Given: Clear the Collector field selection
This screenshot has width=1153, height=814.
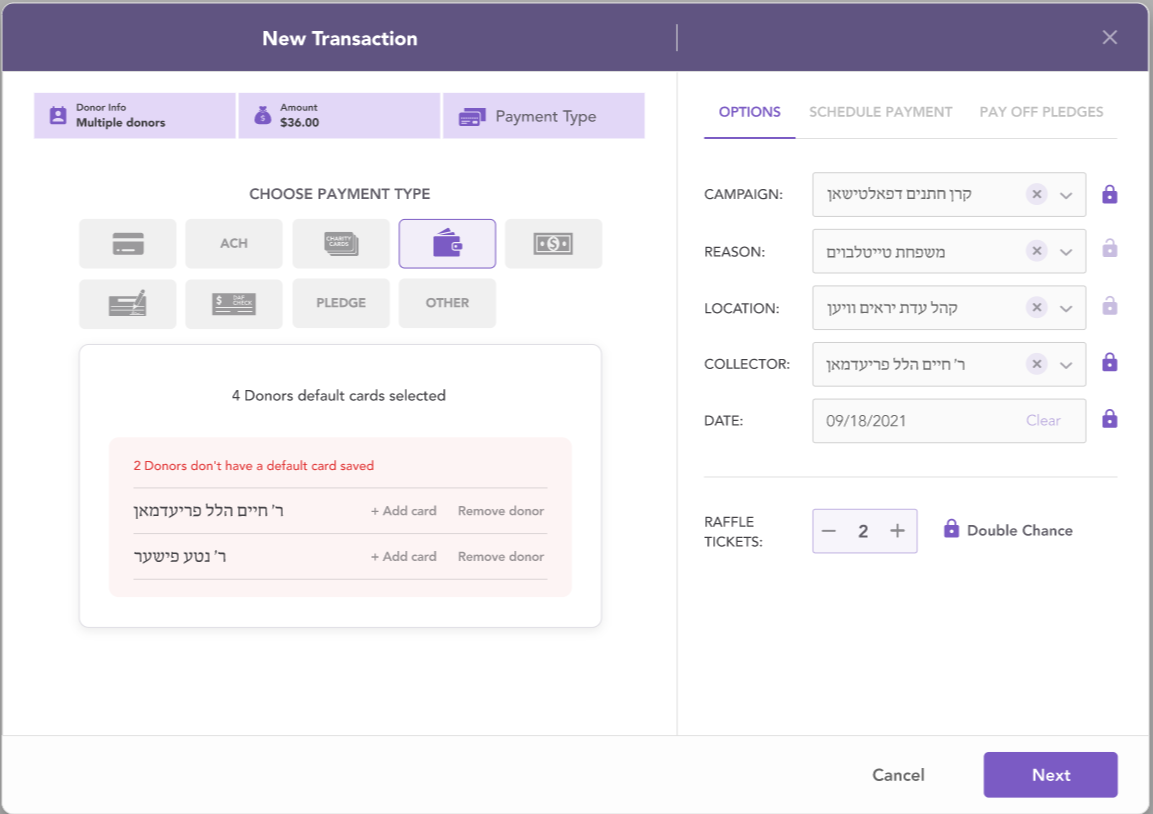Looking at the screenshot, I should point(1037,364).
